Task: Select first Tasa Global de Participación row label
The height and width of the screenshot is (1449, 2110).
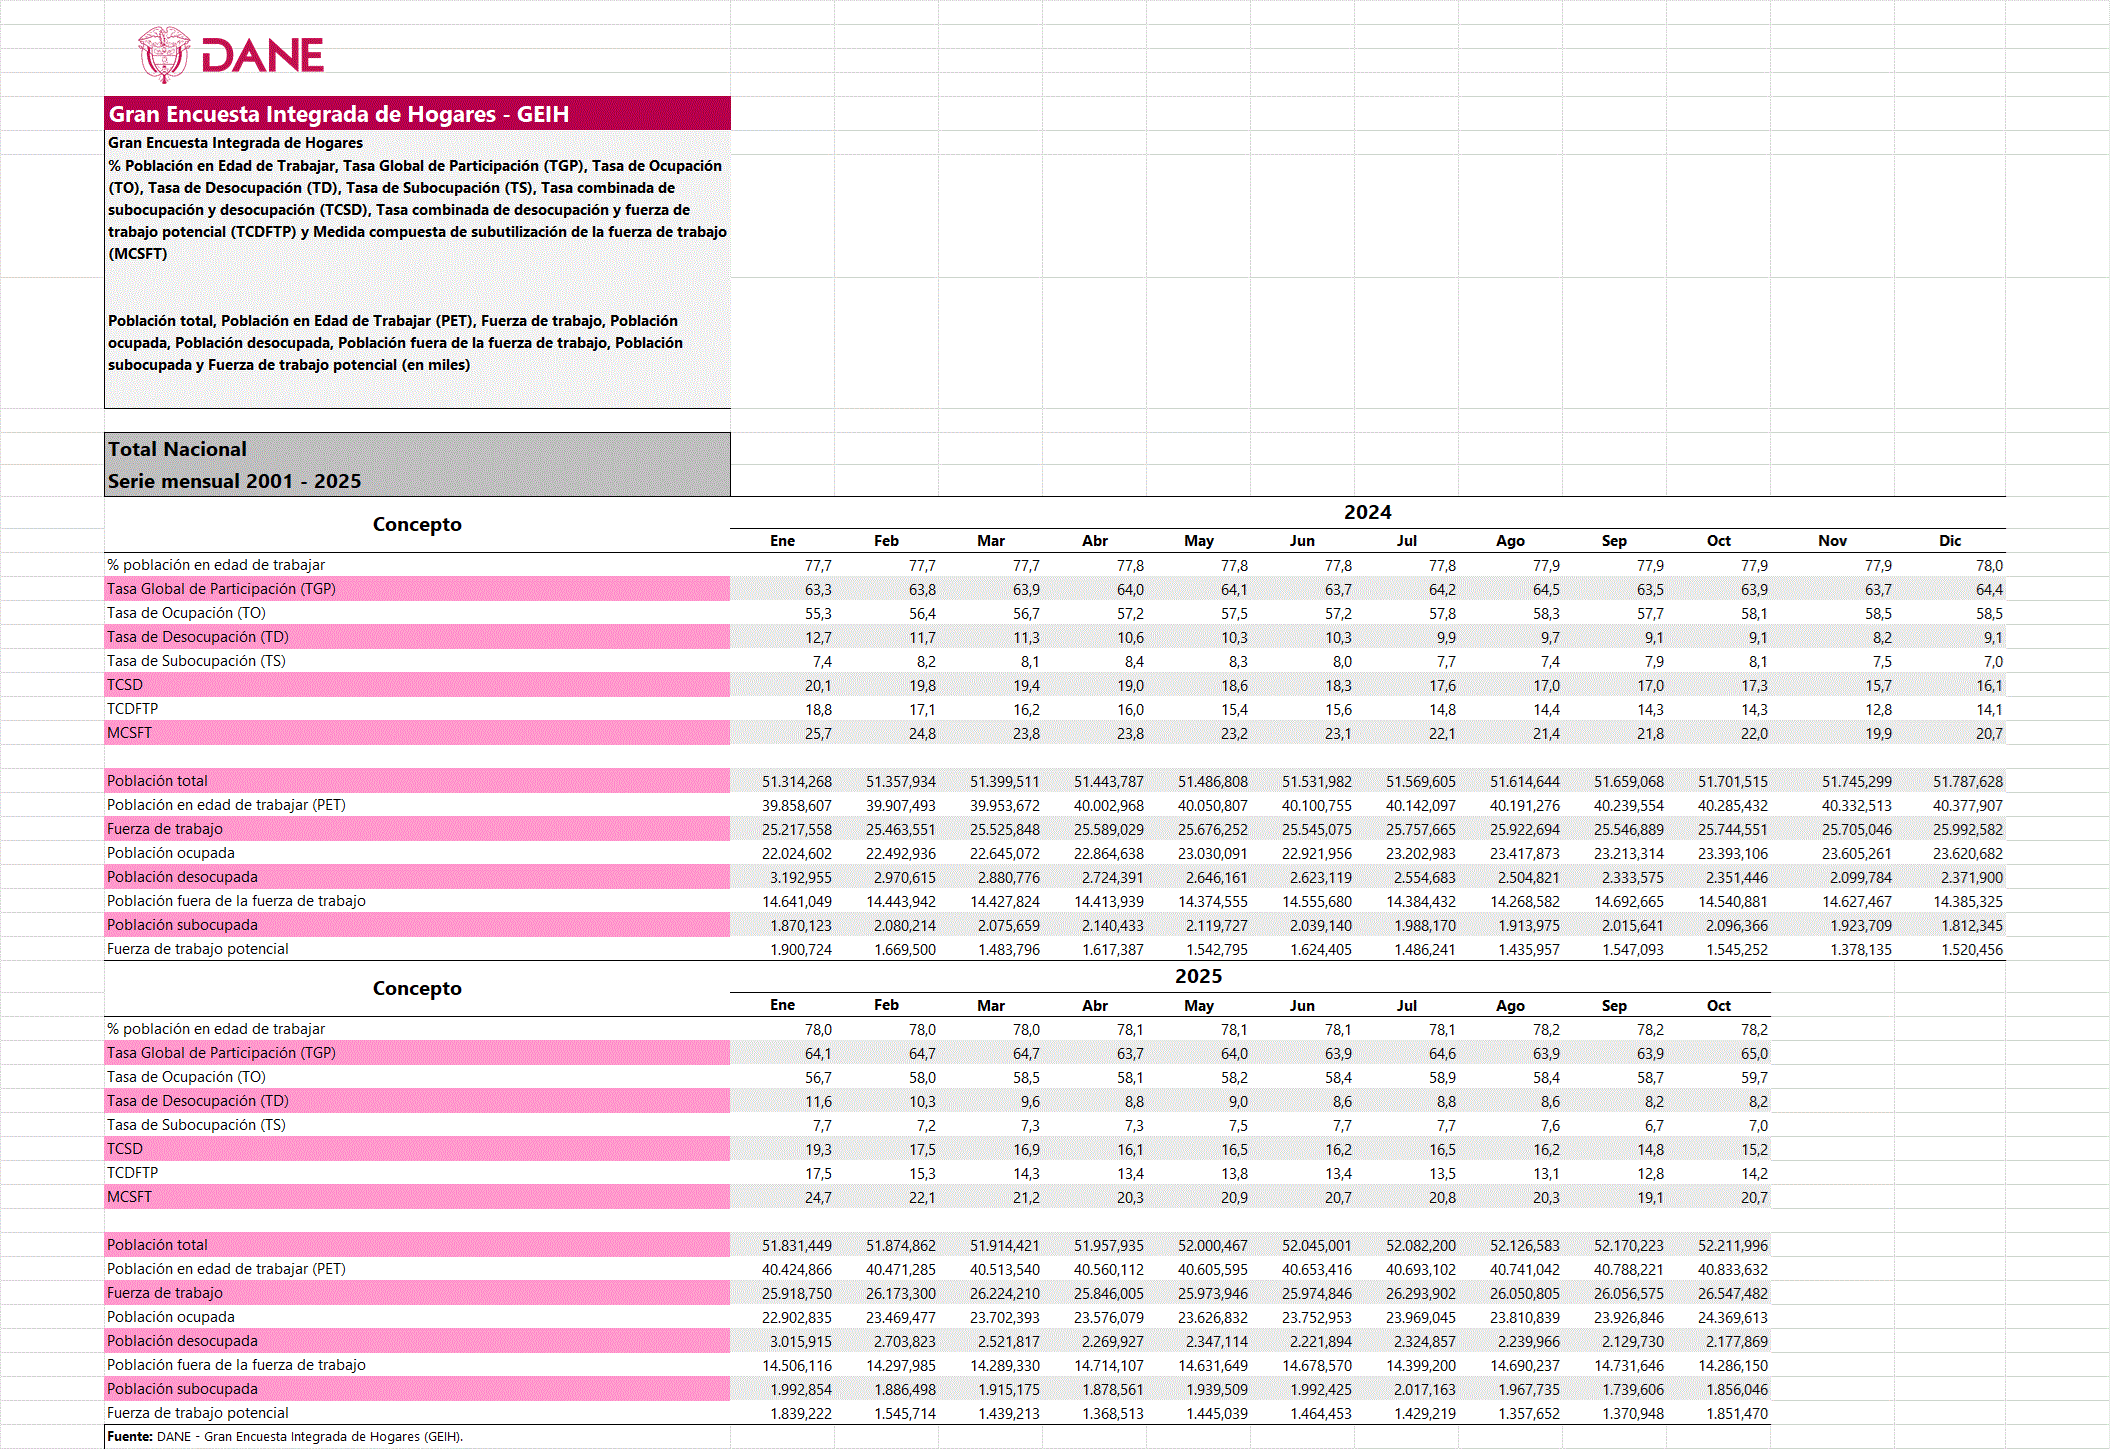Action: coord(221,589)
